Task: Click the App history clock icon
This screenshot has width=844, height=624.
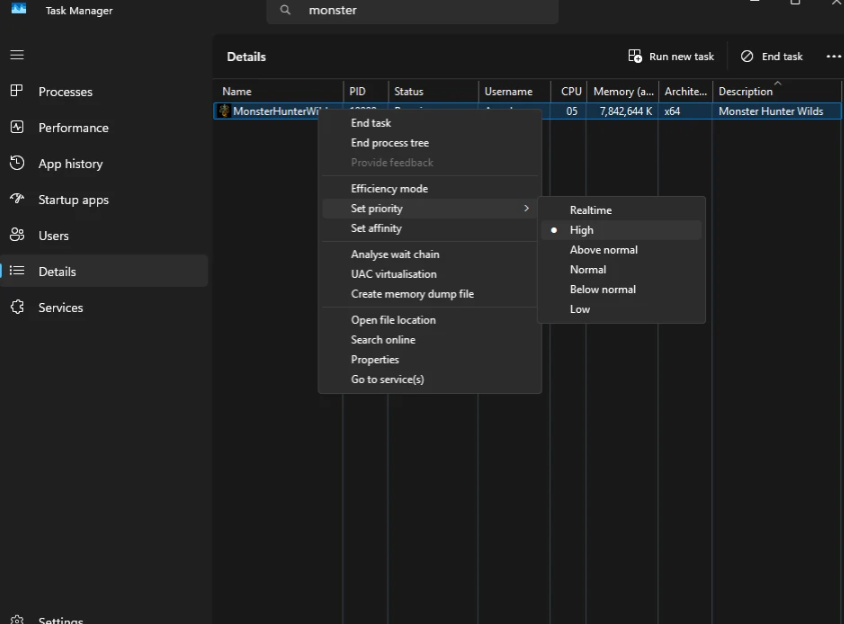Action: [17, 163]
